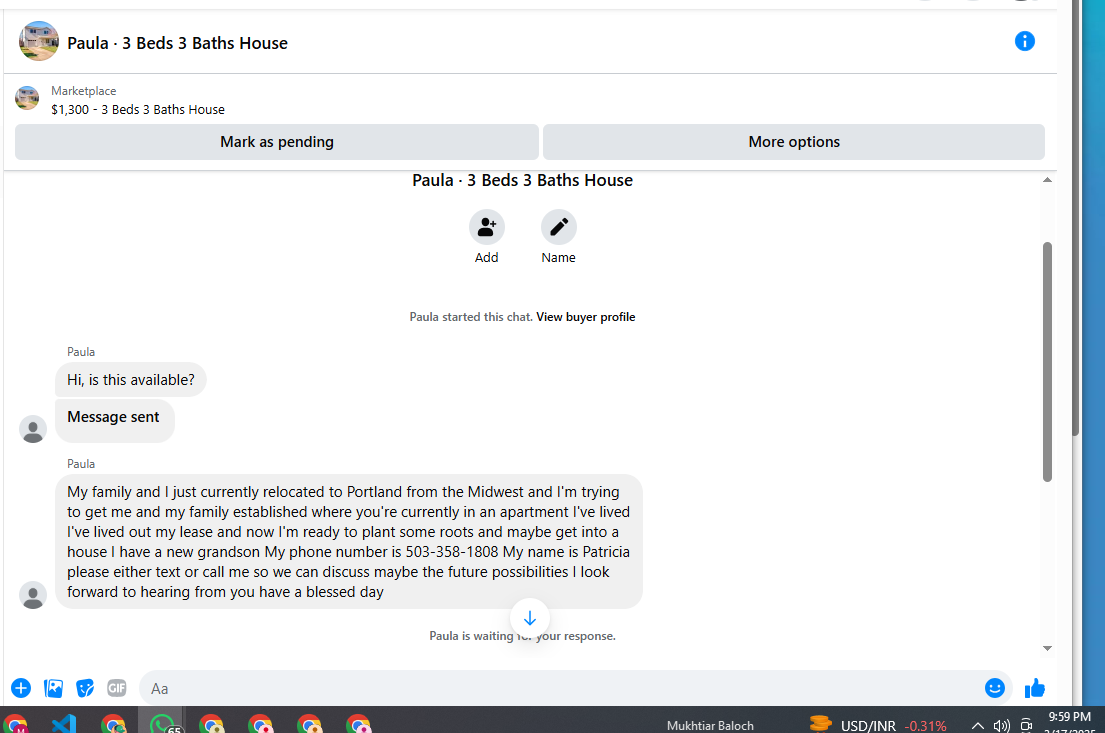Click the browser page scrollbar at the window's edge
This screenshot has height=733, width=1105.
(x=1075, y=218)
